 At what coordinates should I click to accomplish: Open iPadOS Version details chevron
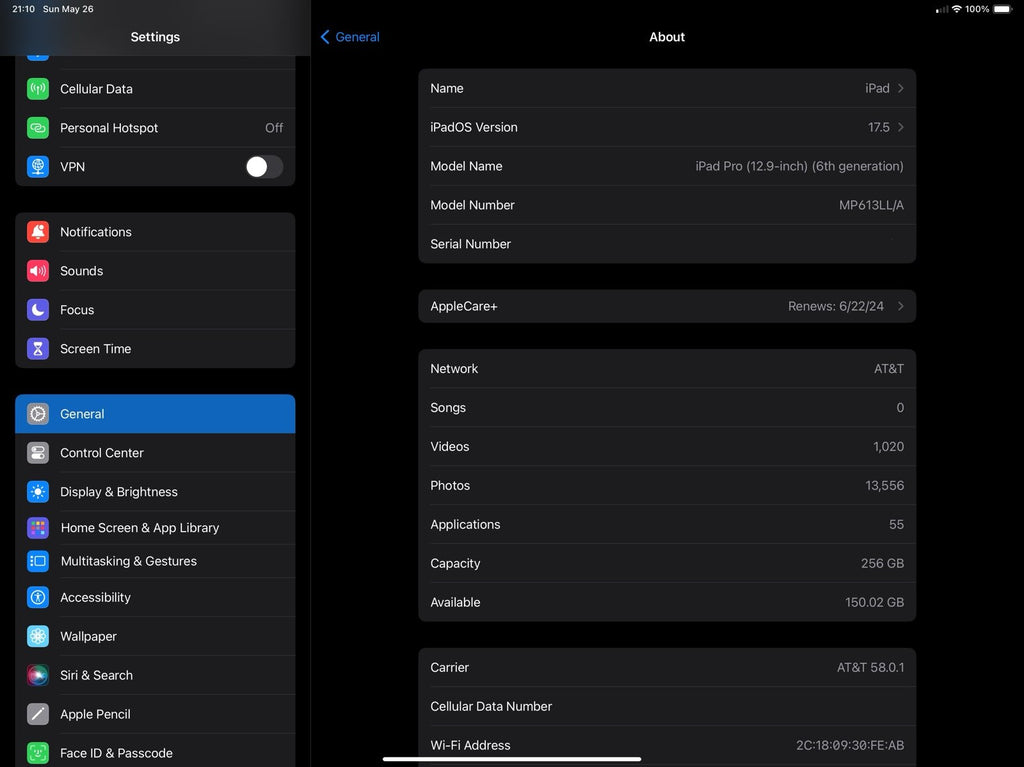coord(900,127)
